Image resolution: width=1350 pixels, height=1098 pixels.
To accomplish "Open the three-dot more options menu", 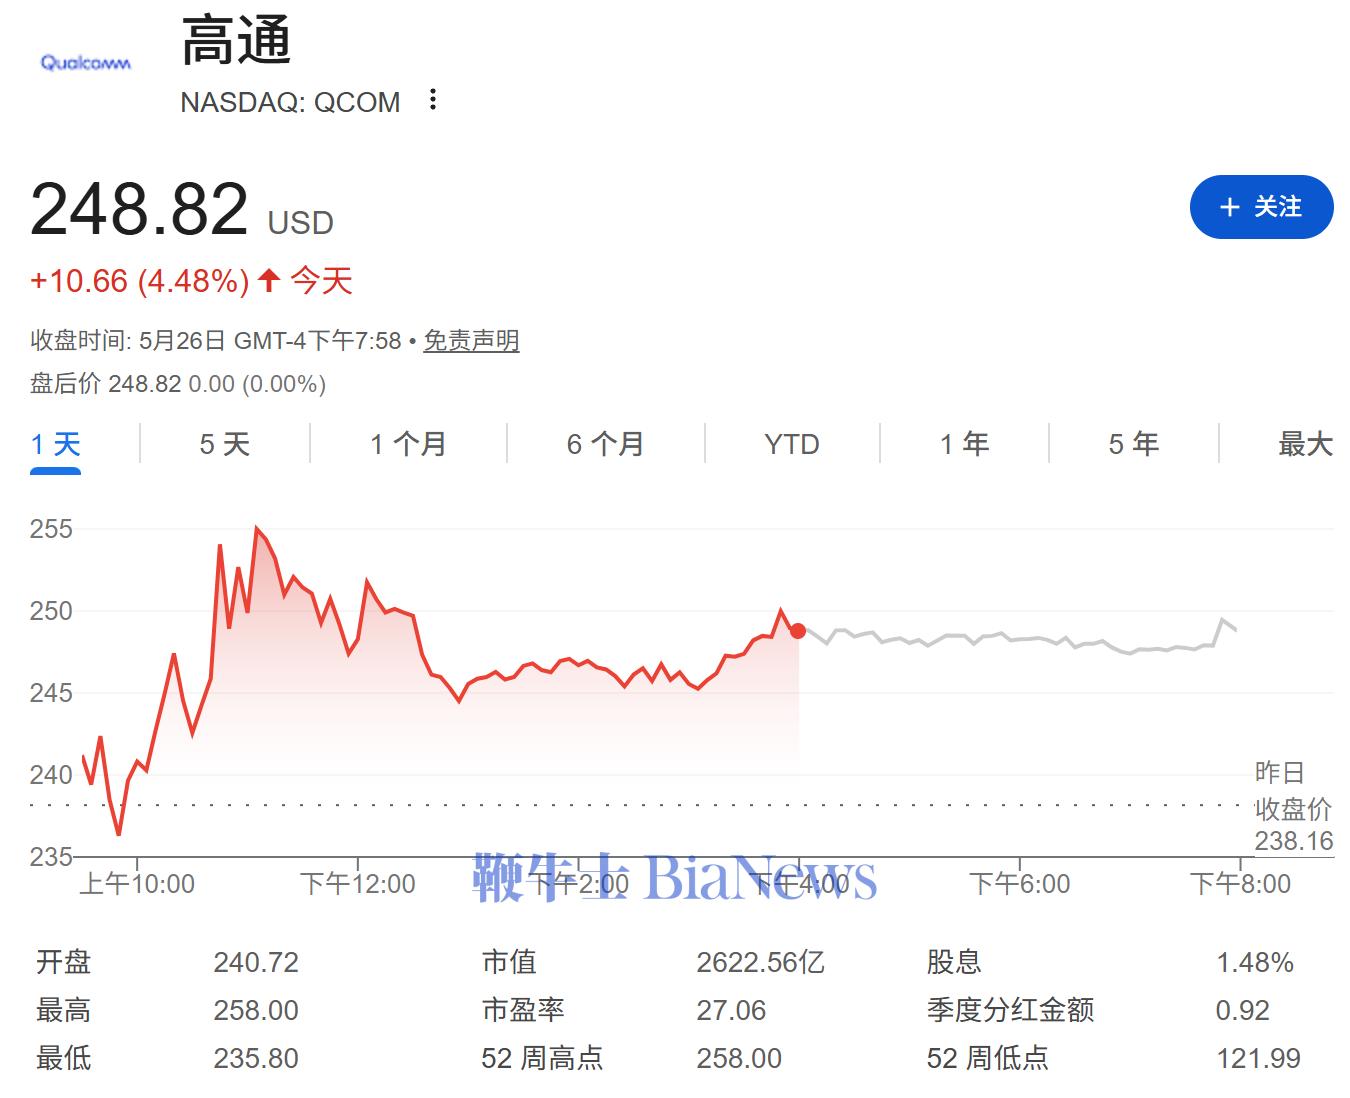I will click(432, 100).
